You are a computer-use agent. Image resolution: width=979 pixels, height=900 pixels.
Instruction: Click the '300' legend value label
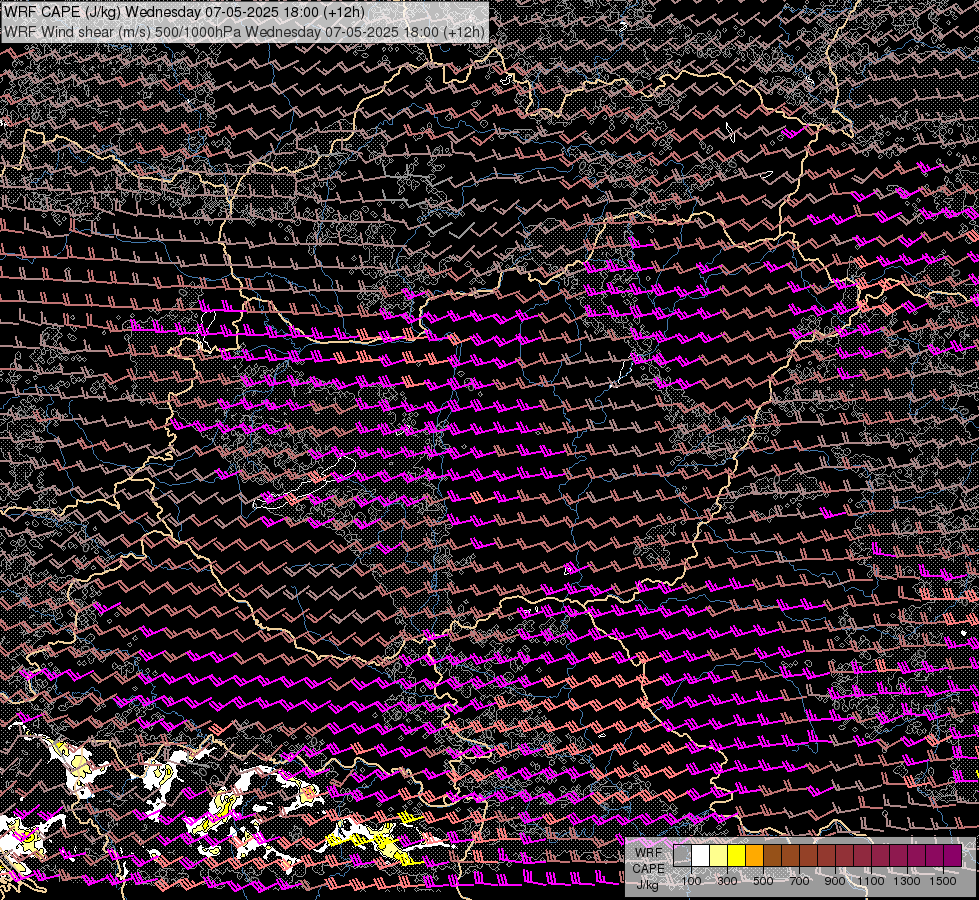click(727, 881)
